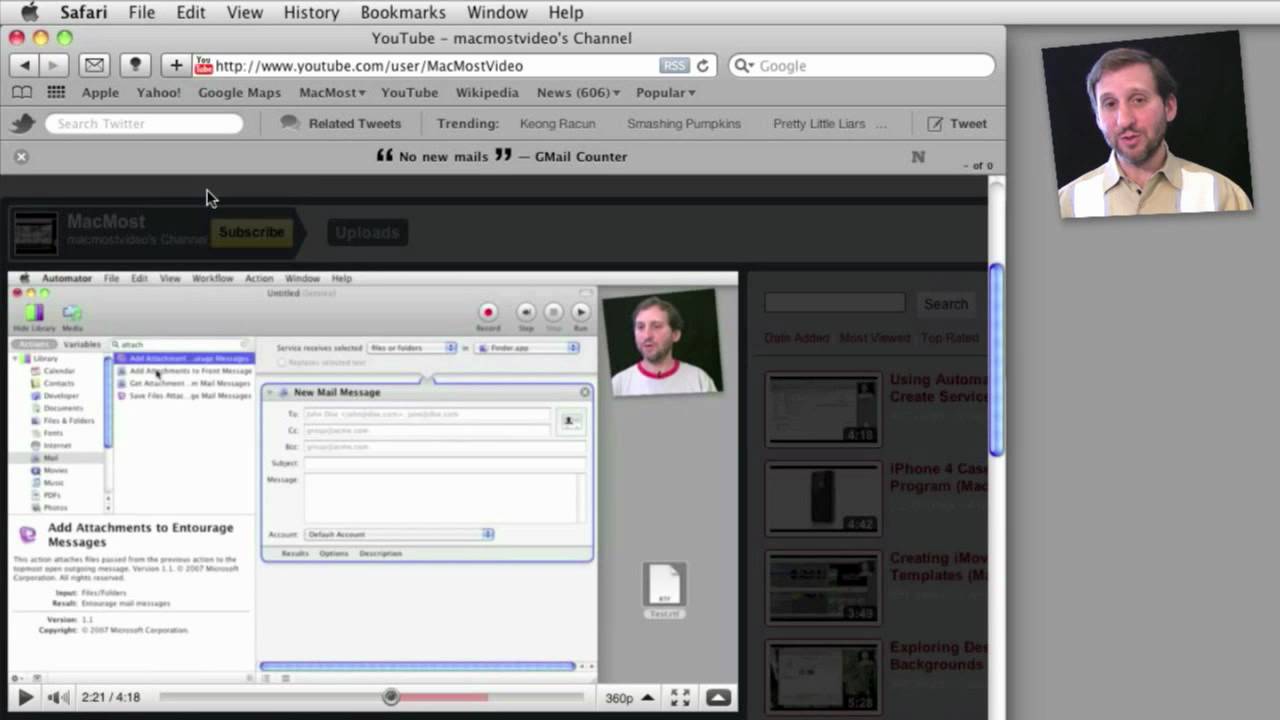
Task: Expand the video to fullscreen
Action: [680, 698]
